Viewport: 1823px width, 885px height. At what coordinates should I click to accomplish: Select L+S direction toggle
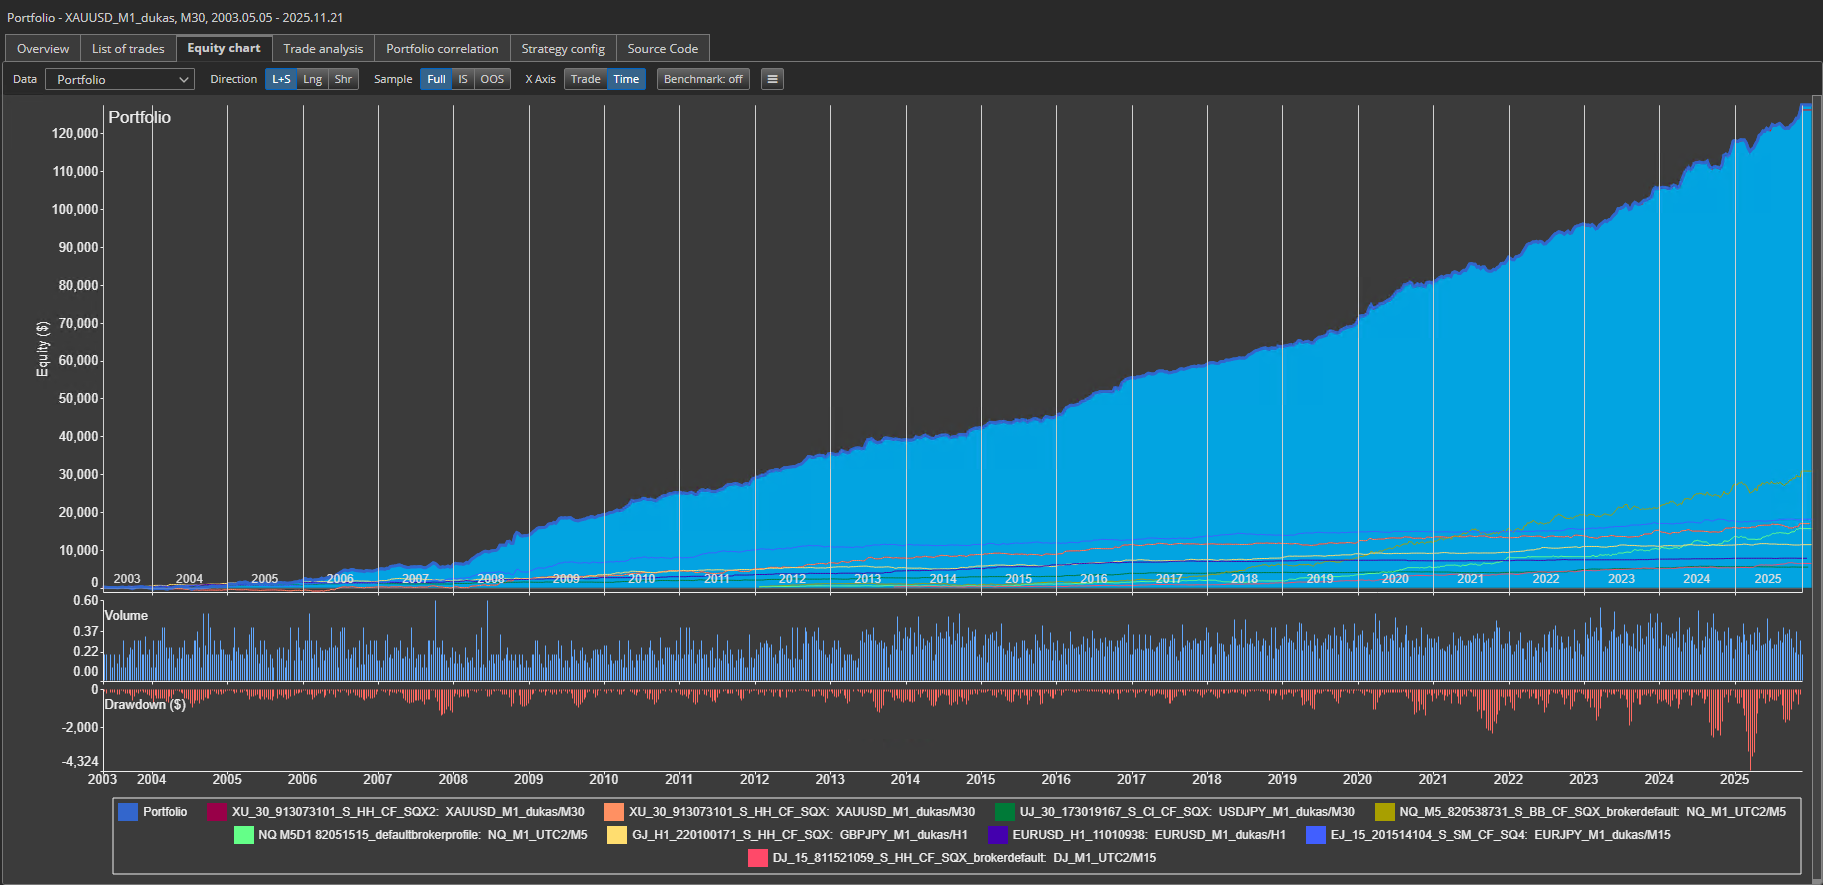tap(281, 79)
